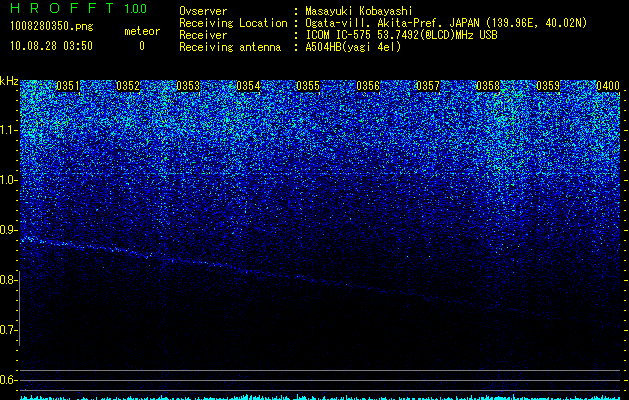
Task: Click the 0356 time marker
Action: tap(368, 86)
